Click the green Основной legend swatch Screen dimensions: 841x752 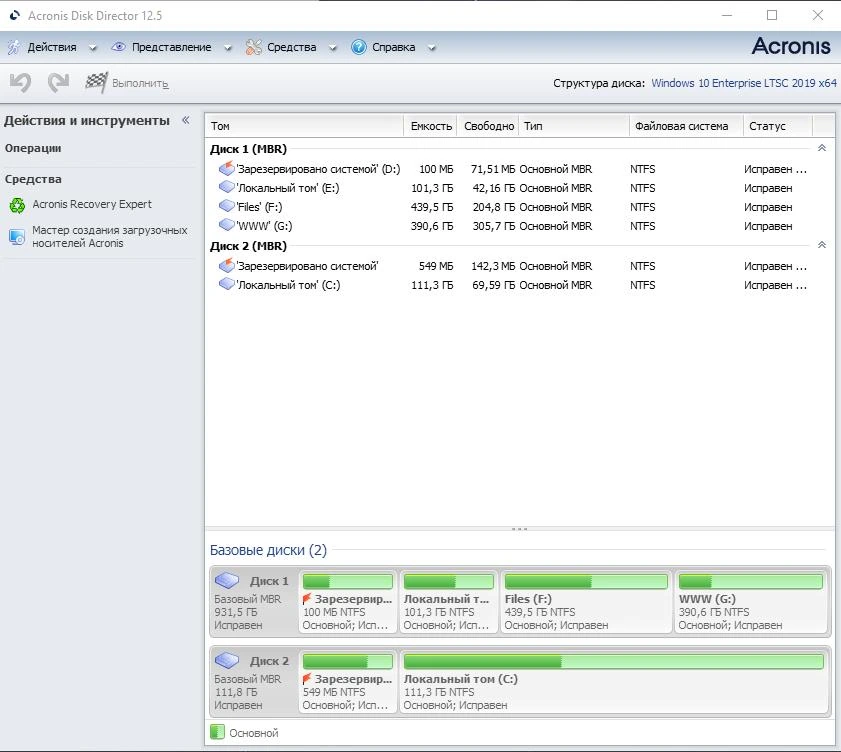pyautogui.click(x=217, y=732)
